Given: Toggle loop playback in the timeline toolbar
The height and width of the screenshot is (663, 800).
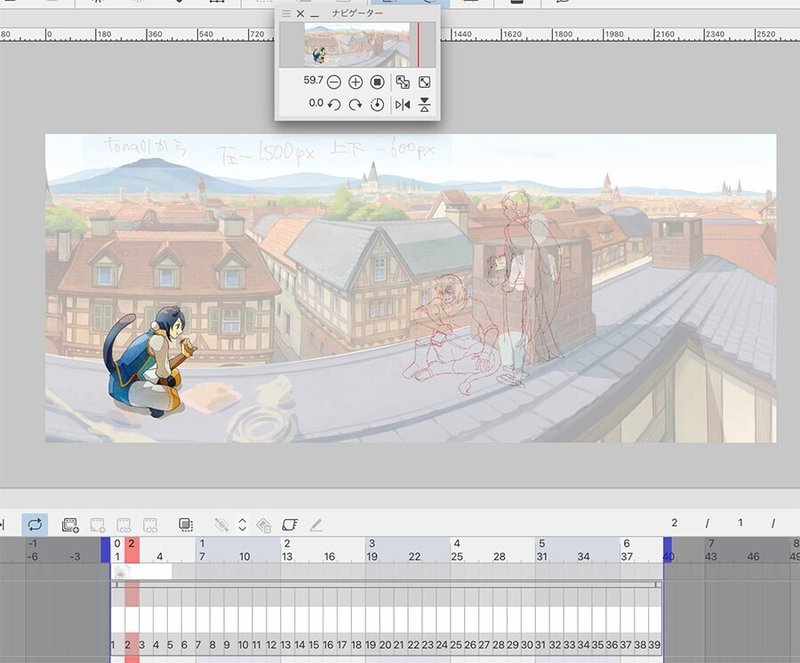Looking at the screenshot, I should tap(35, 524).
